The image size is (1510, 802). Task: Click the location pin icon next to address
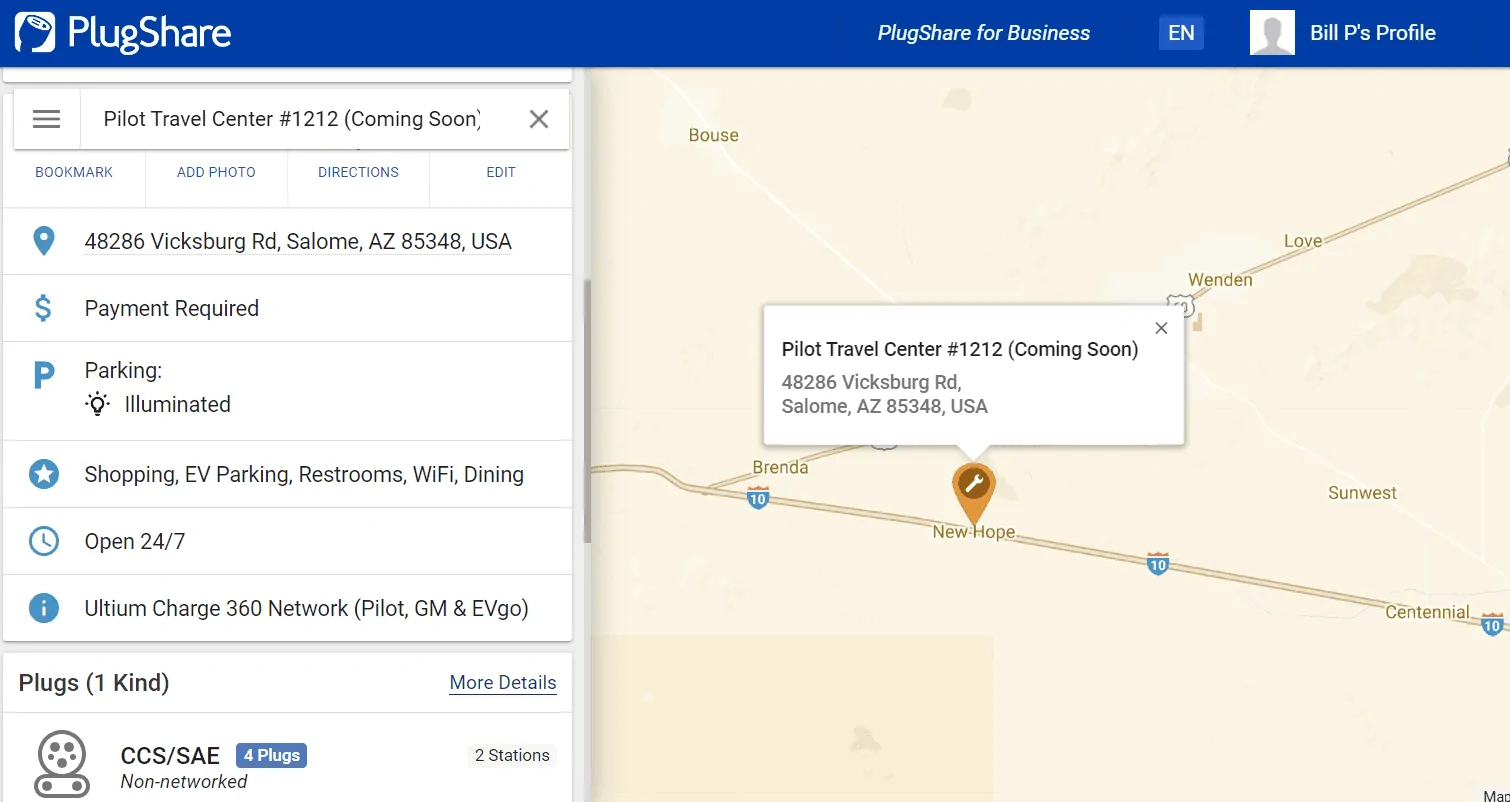pyautogui.click(x=43, y=241)
